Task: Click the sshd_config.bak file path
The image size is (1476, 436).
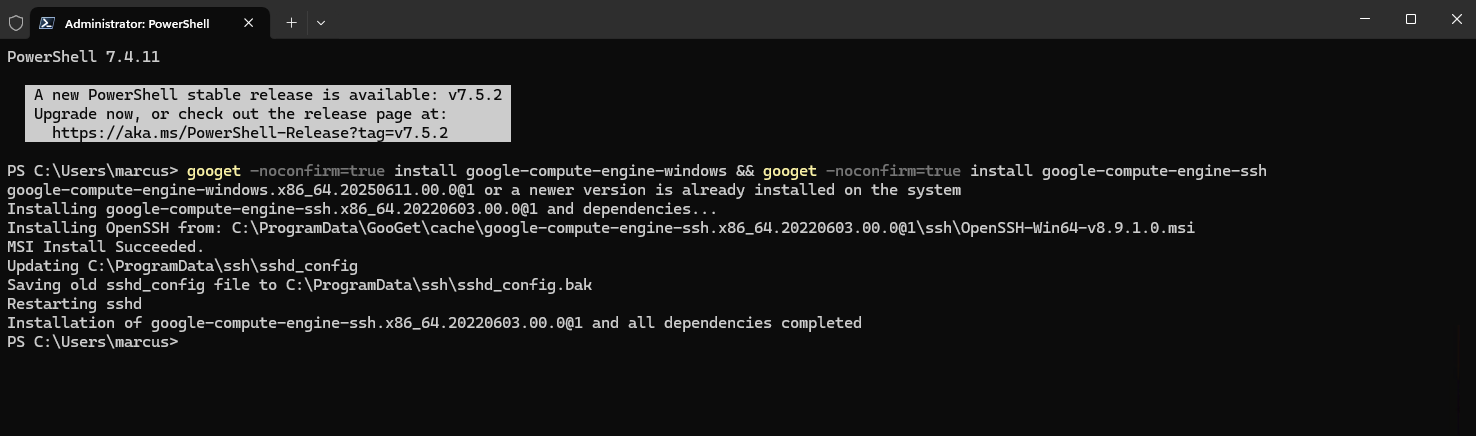Action: 438,285
